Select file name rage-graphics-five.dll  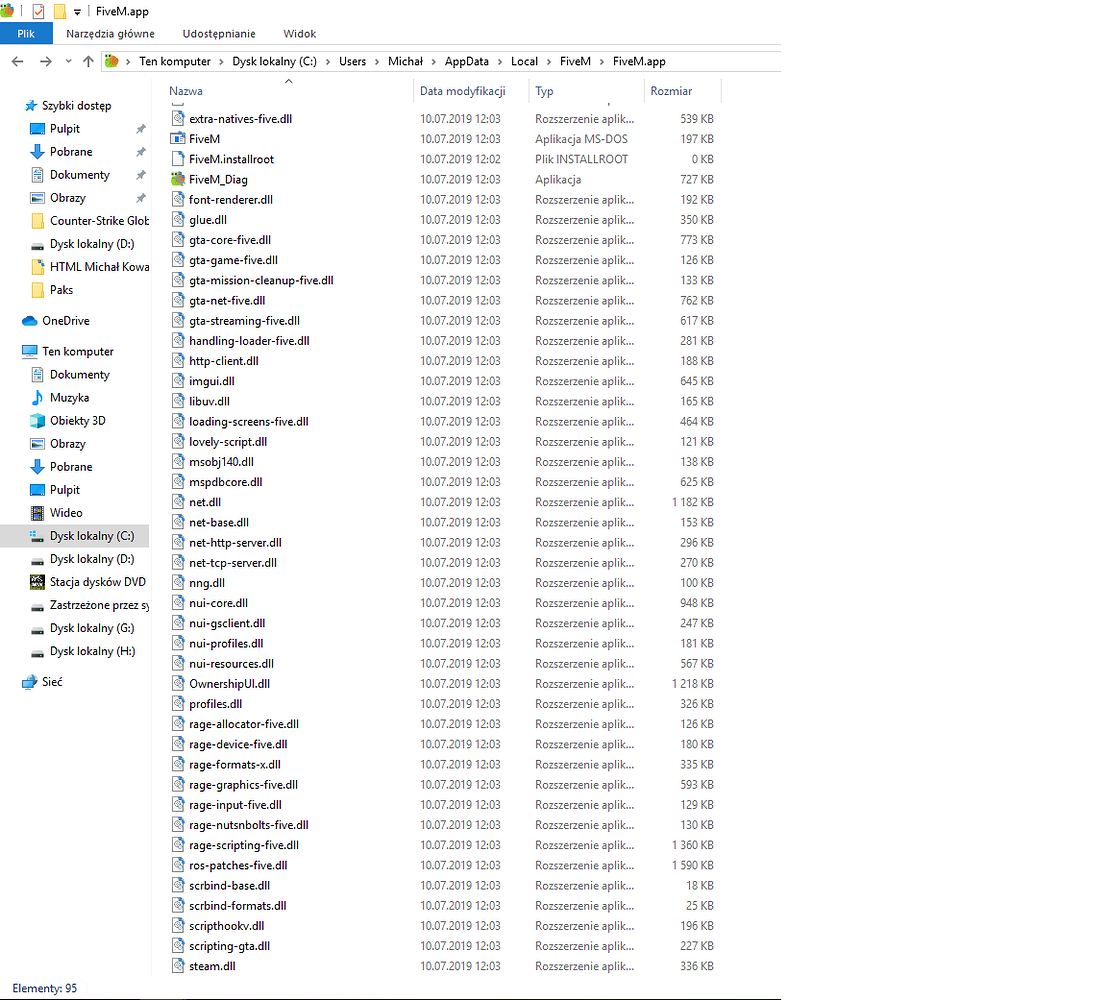(x=243, y=785)
